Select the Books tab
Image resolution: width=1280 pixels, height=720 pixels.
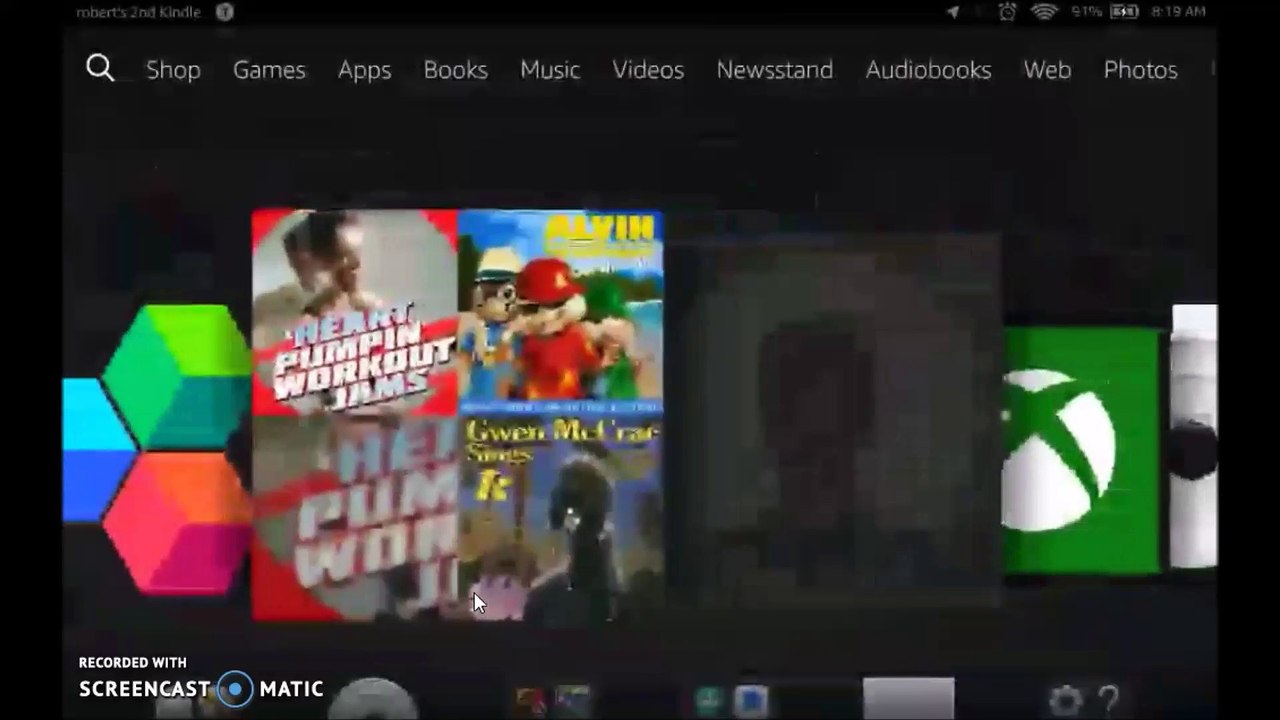tap(455, 70)
